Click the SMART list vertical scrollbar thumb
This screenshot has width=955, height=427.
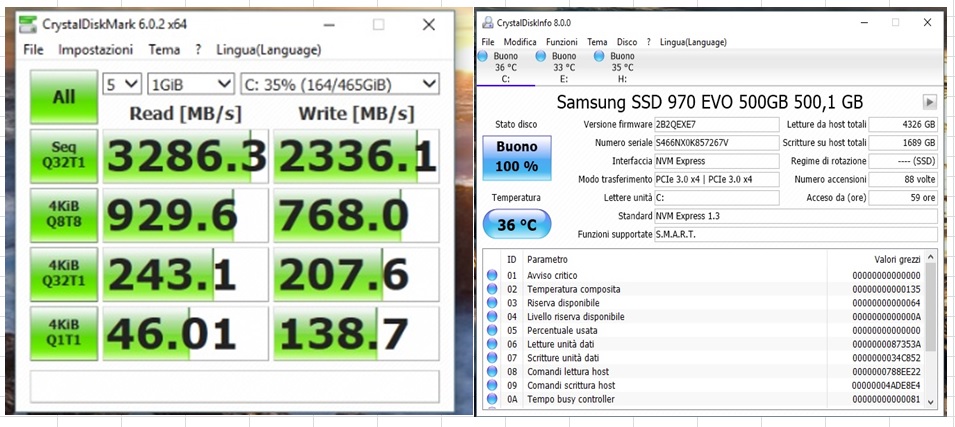click(930, 307)
